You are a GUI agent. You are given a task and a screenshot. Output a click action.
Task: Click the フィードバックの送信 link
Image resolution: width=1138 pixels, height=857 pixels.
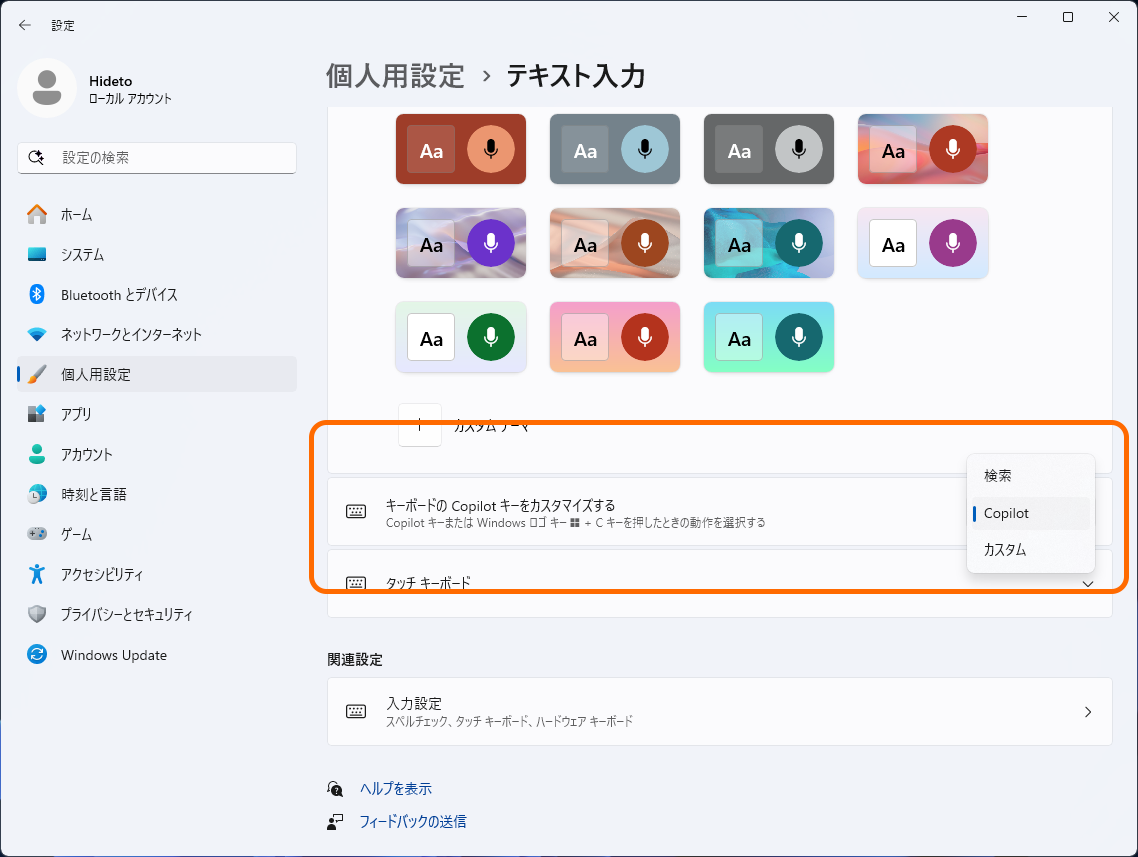coord(412,822)
